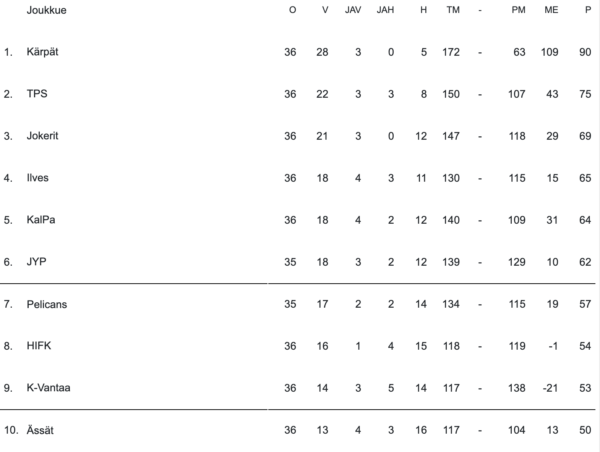
Task: Click the PM column header
Action: click(518, 10)
